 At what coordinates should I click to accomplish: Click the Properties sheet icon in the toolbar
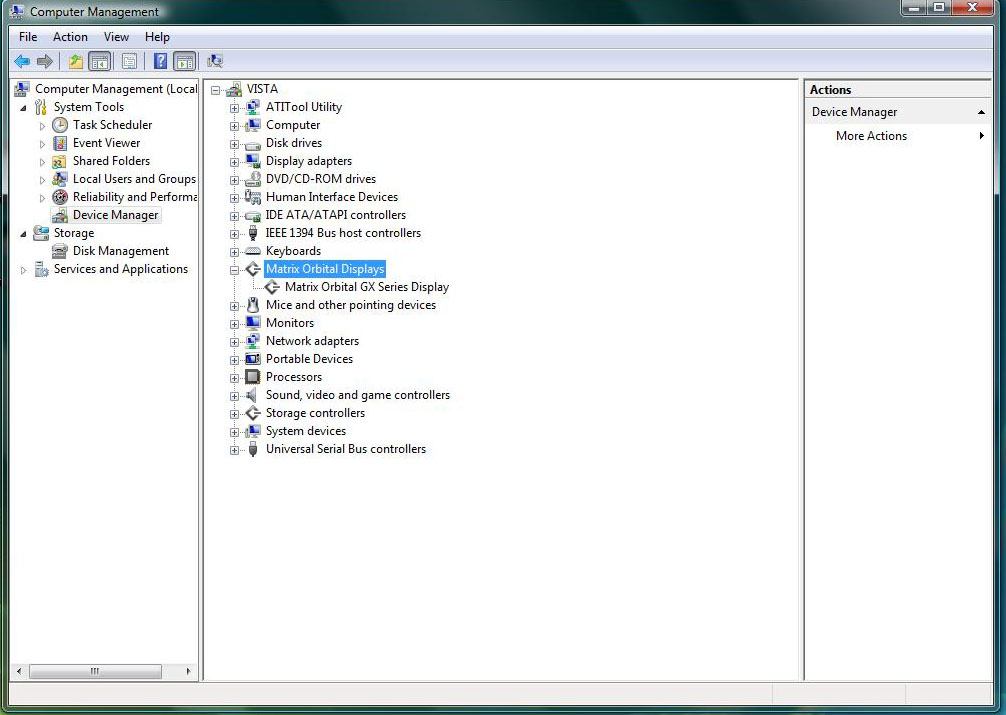click(x=129, y=62)
